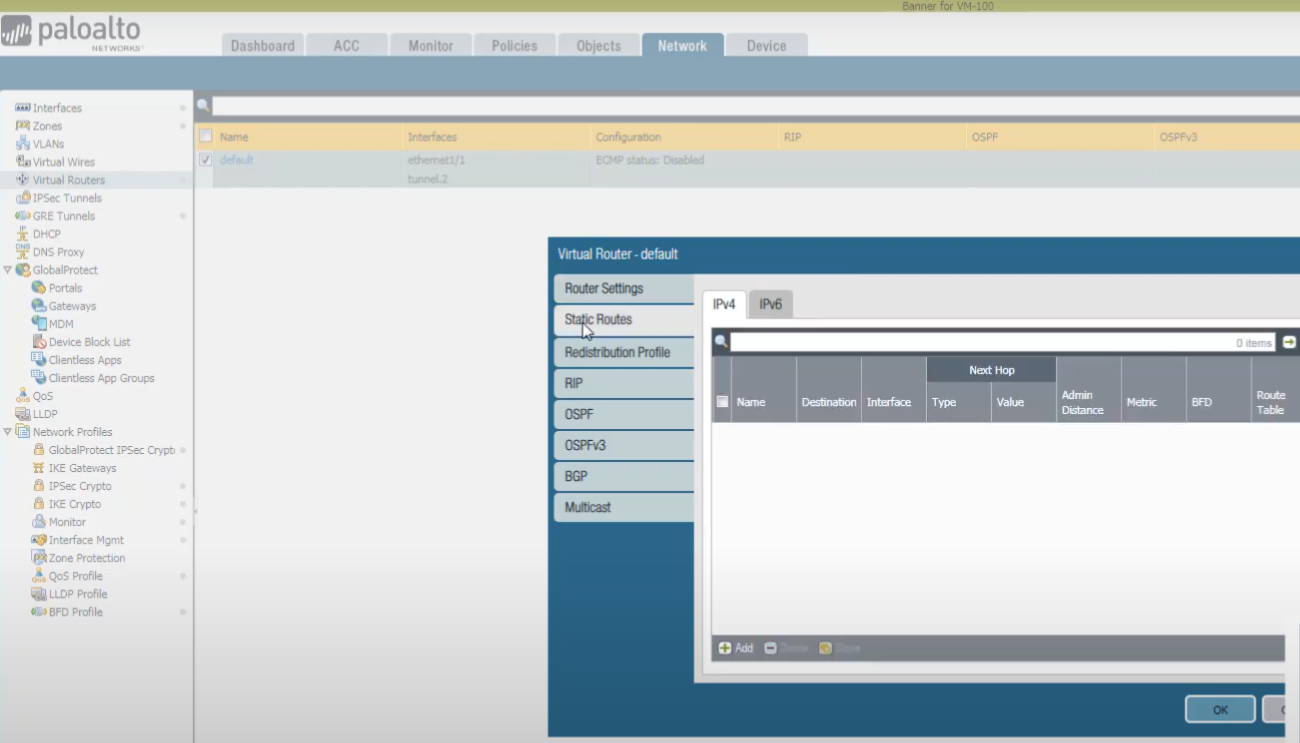
Task: Select the Virtual Routers sidebar icon
Action: tap(23, 180)
